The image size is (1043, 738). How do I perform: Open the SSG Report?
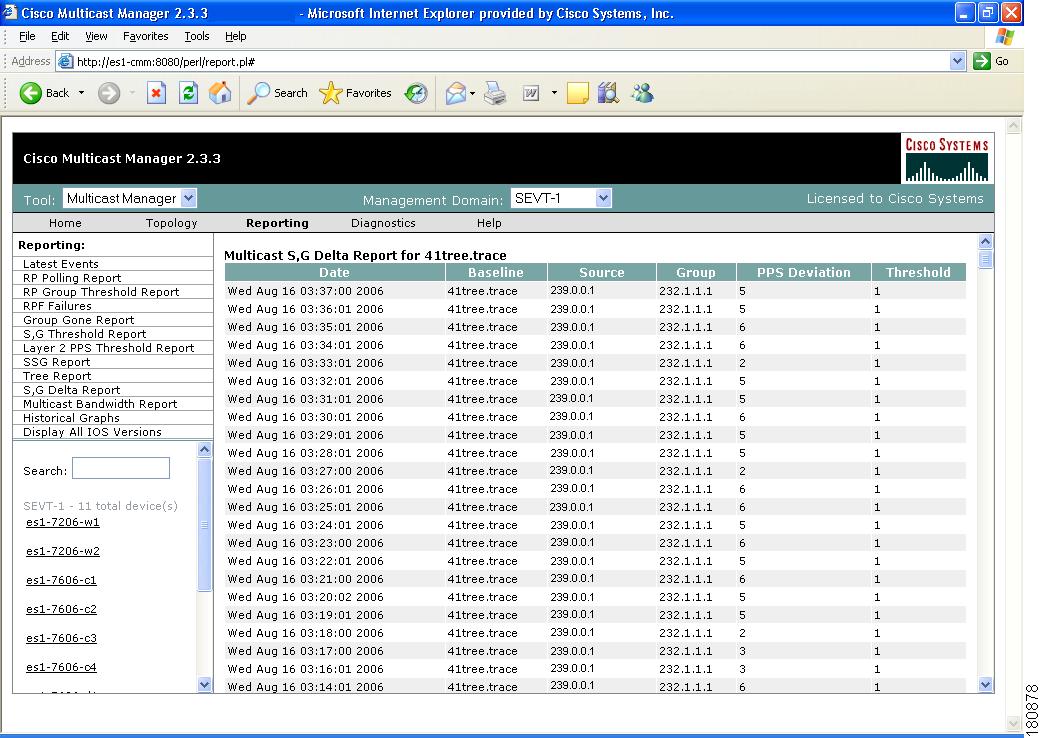tap(57, 362)
